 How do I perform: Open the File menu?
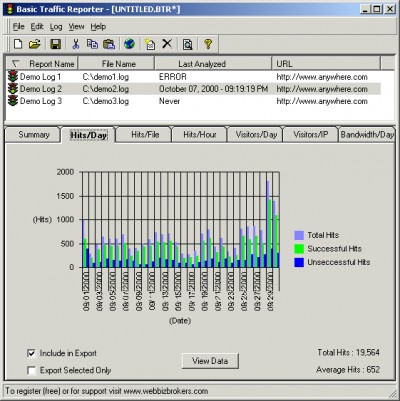click(x=19, y=27)
